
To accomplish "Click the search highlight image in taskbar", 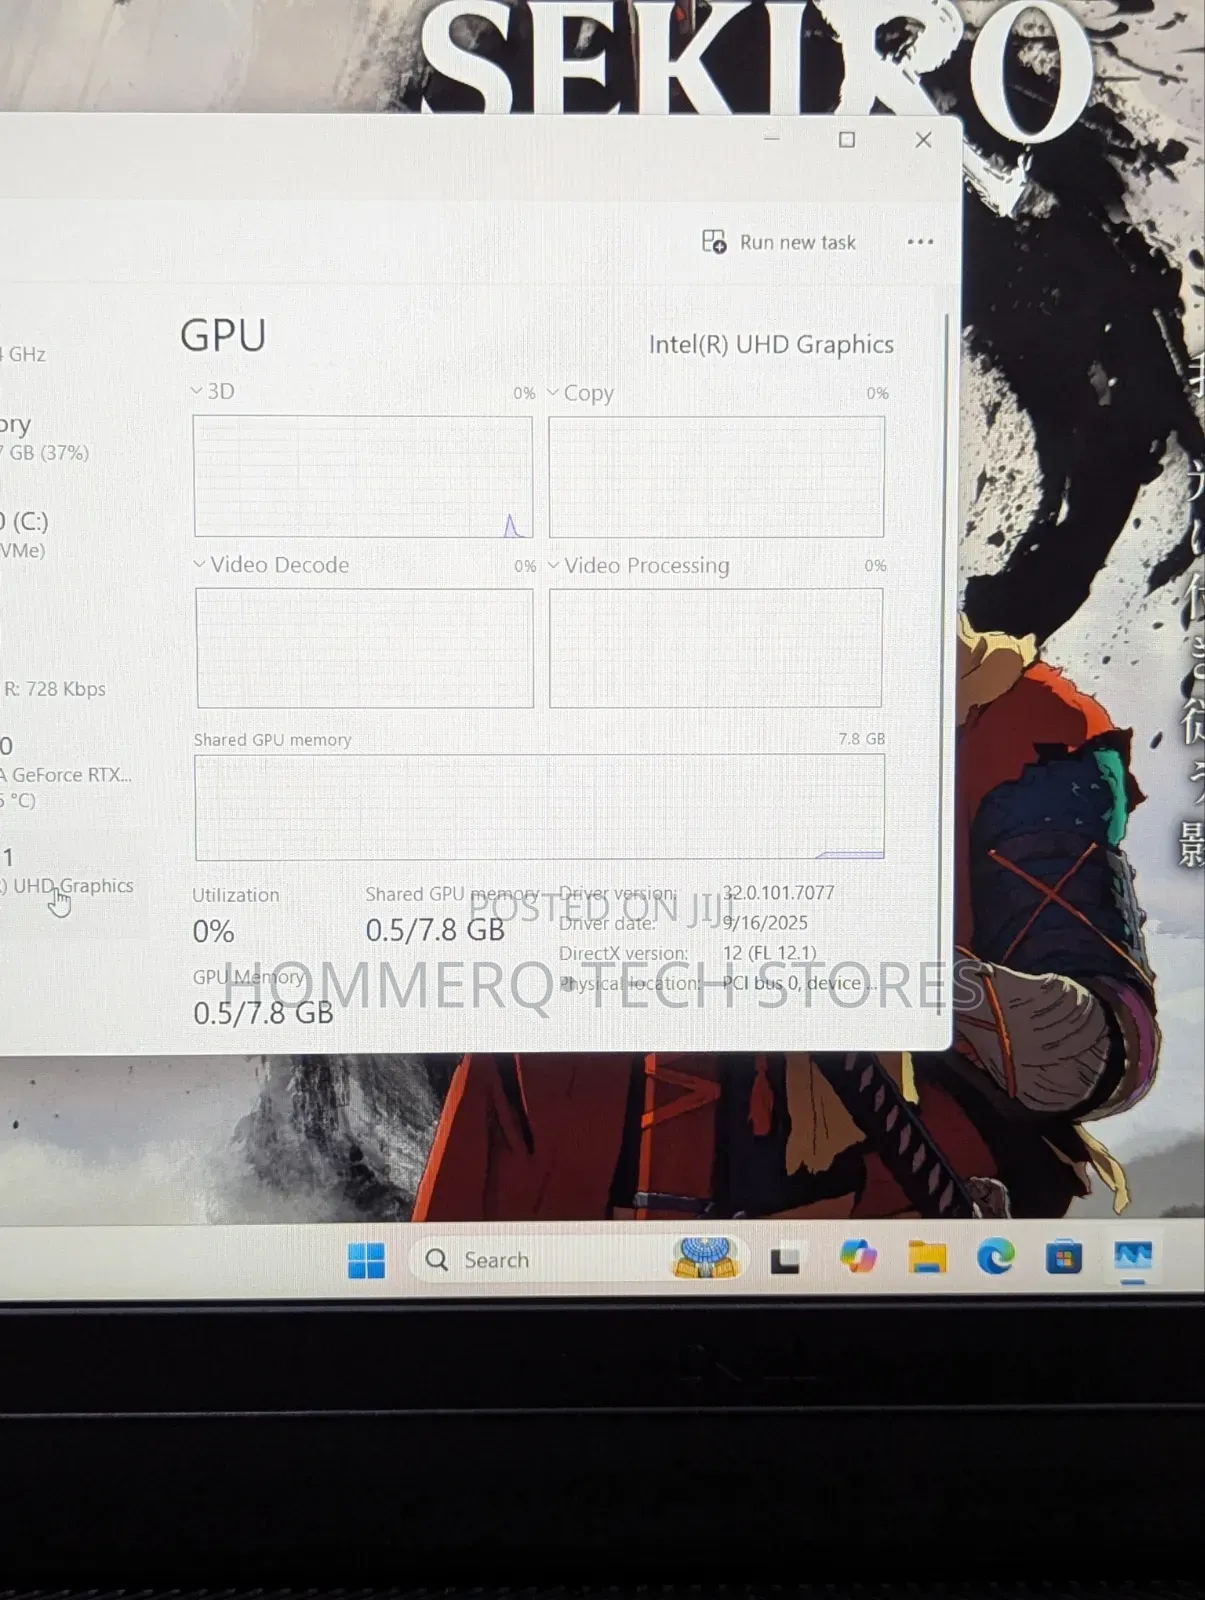I will coord(706,1258).
